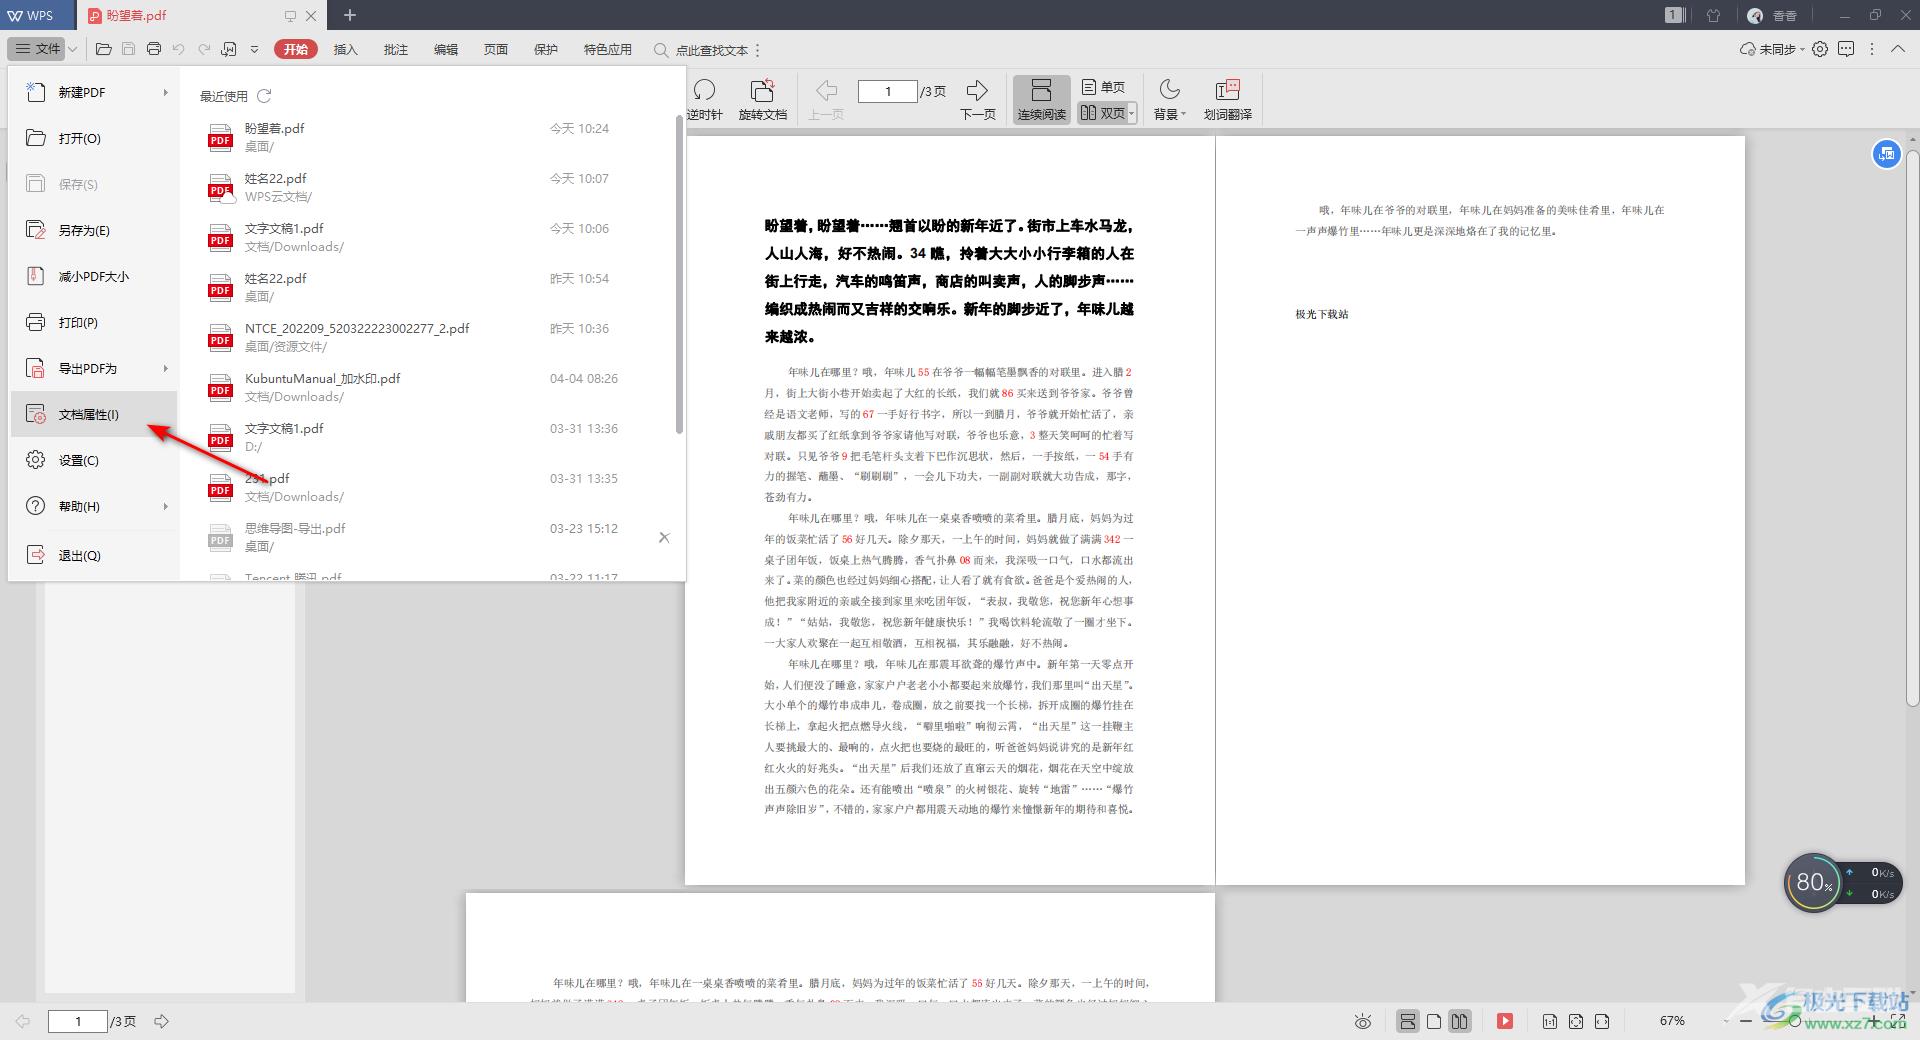Image resolution: width=1920 pixels, height=1040 pixels.
Task: Close the 盼望着.pdf document tab
Action: point(311,16)
